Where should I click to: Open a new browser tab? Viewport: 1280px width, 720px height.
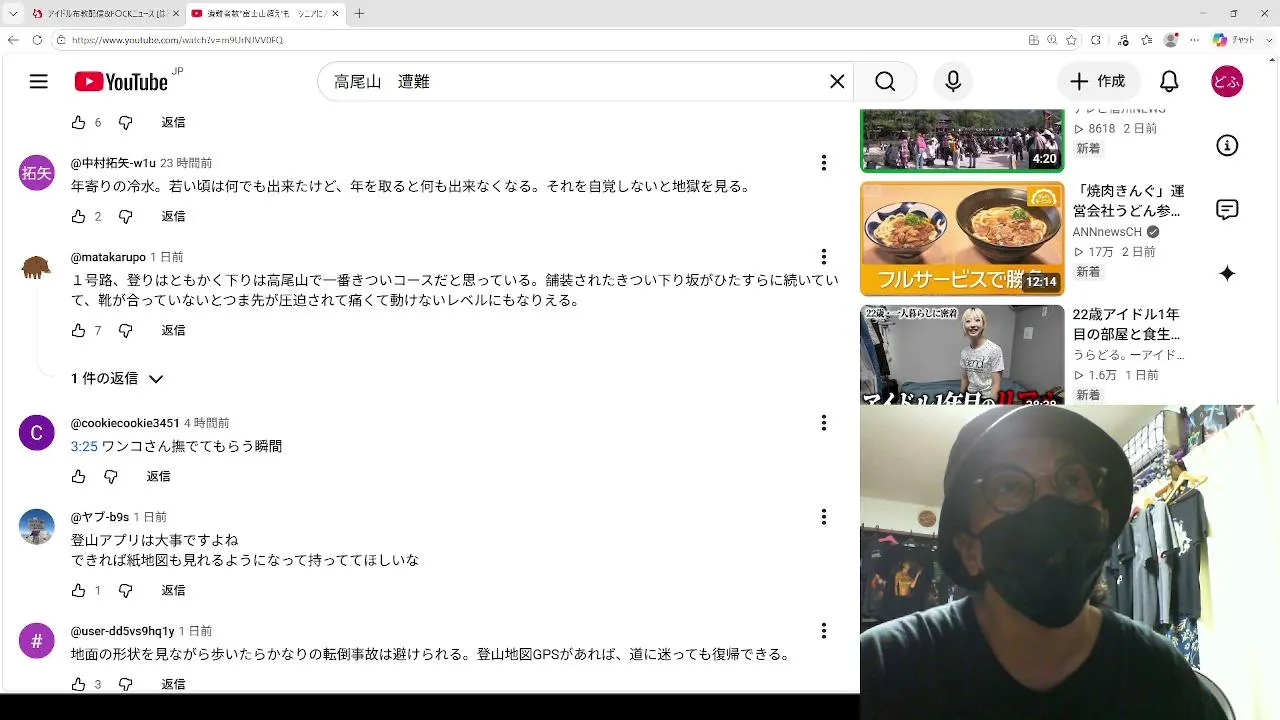pos(359,13)
